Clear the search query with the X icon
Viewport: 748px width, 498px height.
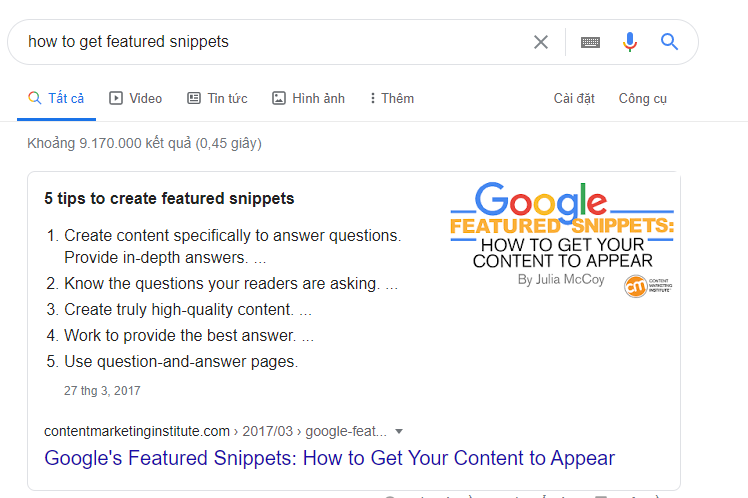click(541, 42)
